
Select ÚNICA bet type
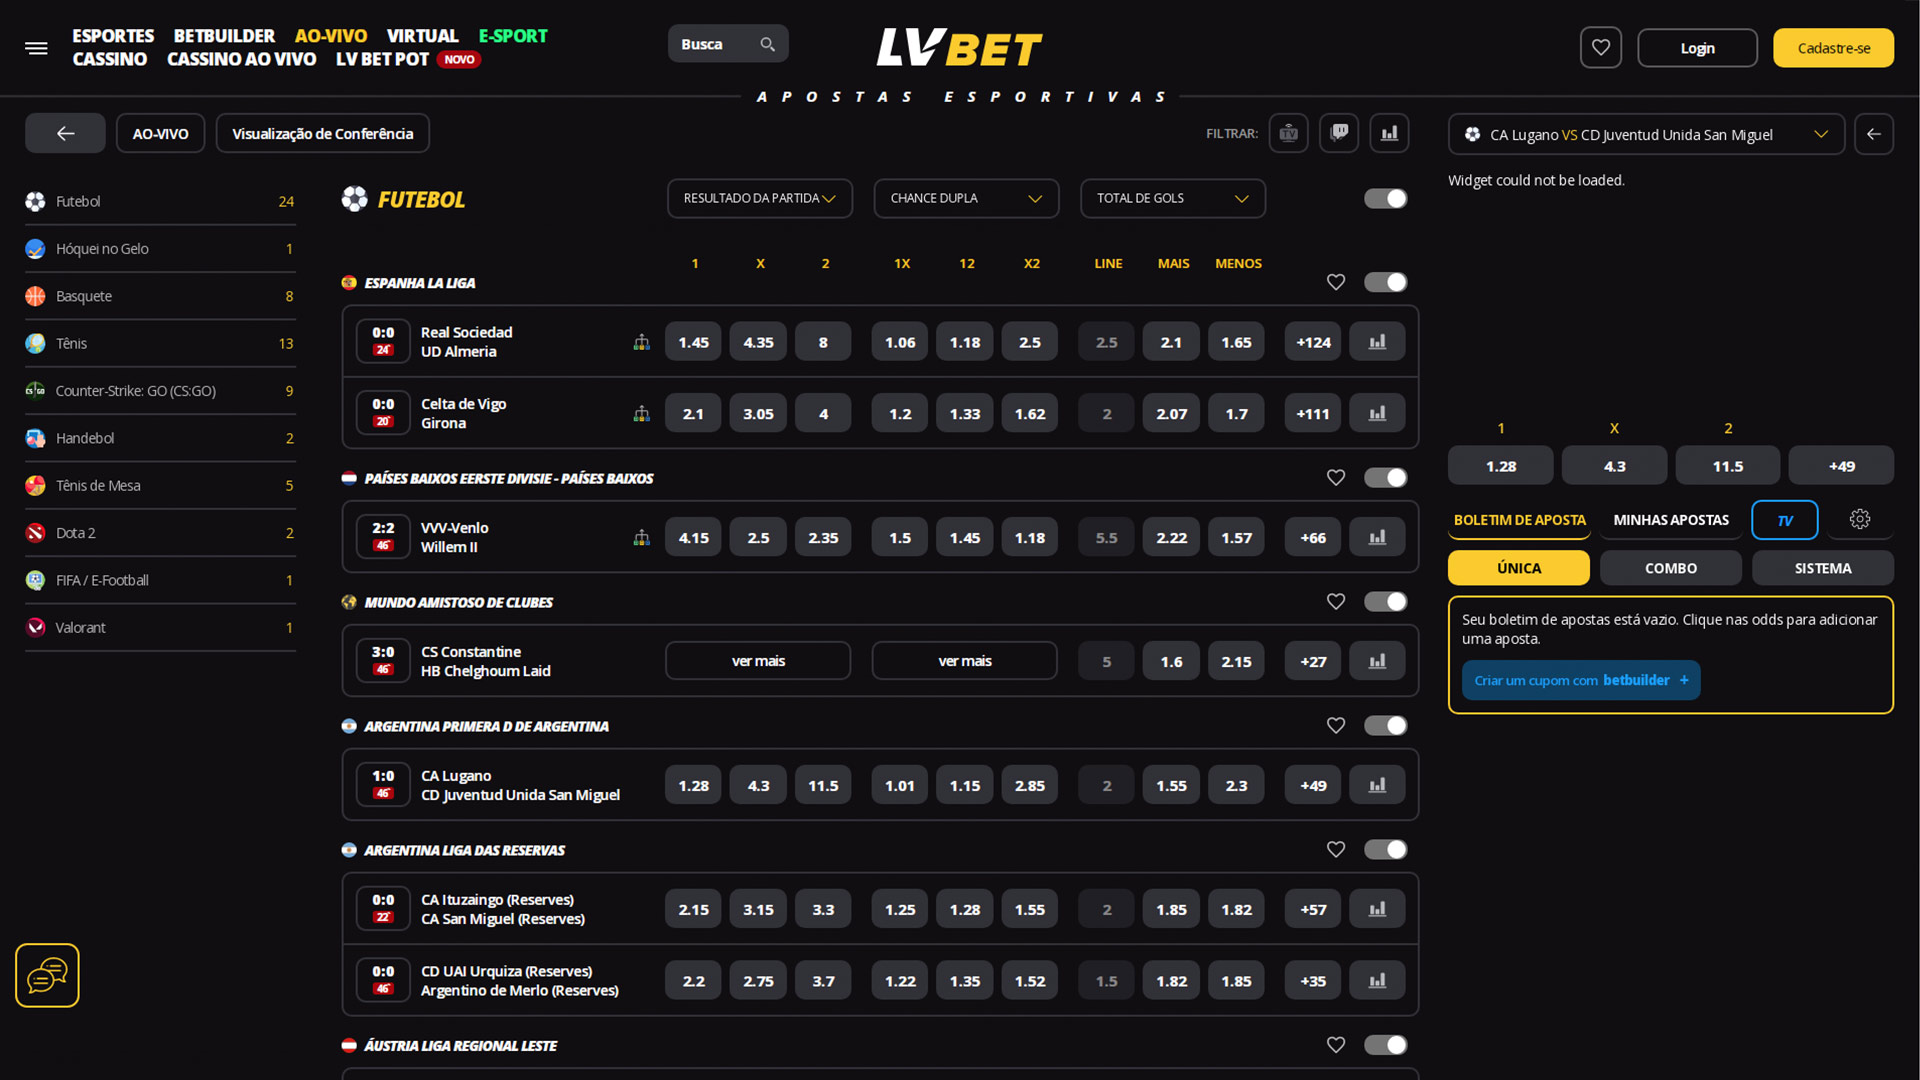(x=1518, y=568)
